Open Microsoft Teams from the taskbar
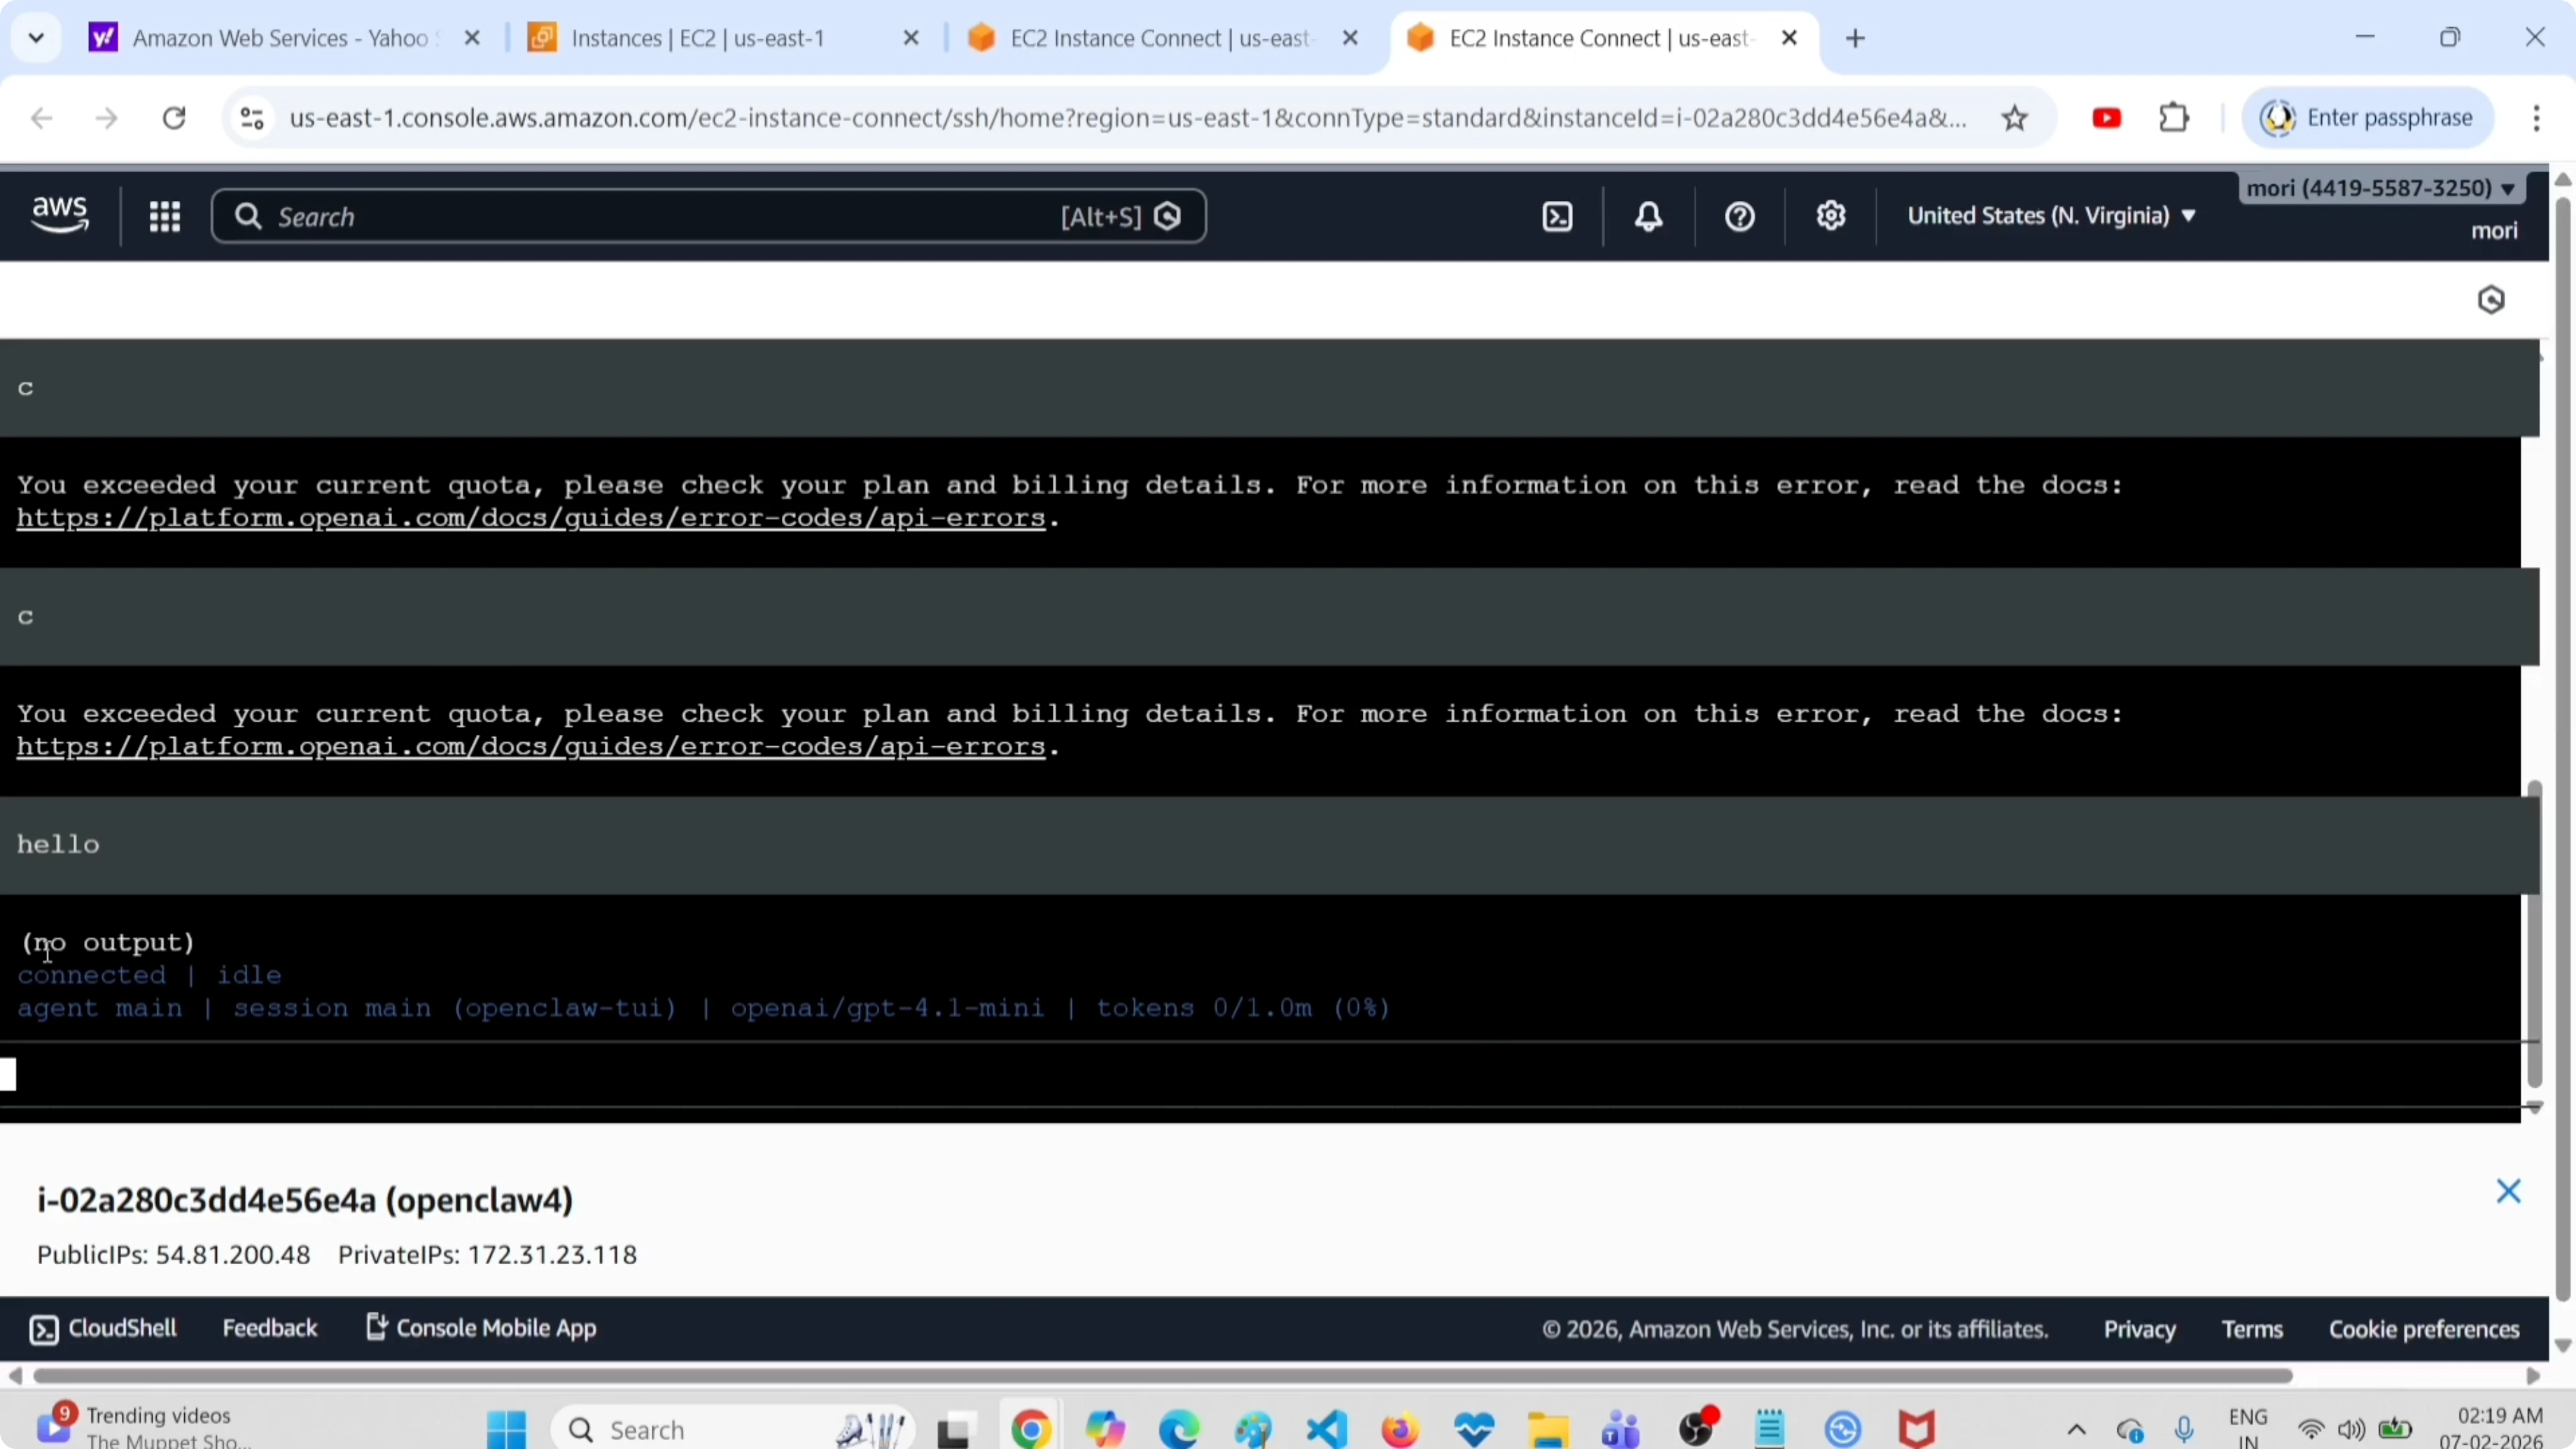Image resolution: width=2576 pixels, height=1449 pixels. pos(1620,1428)
